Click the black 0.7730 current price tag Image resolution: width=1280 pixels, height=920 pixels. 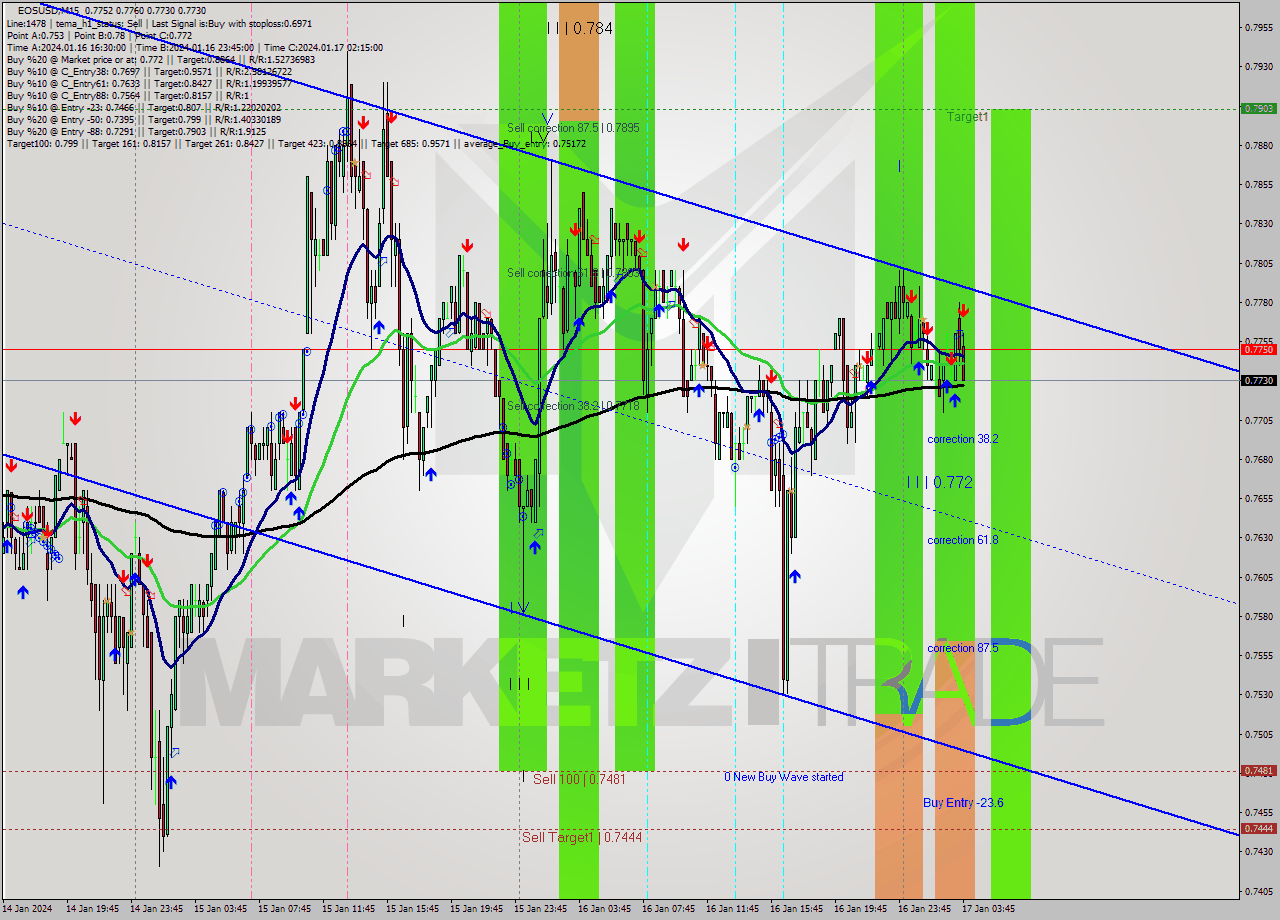point(1258,381)
